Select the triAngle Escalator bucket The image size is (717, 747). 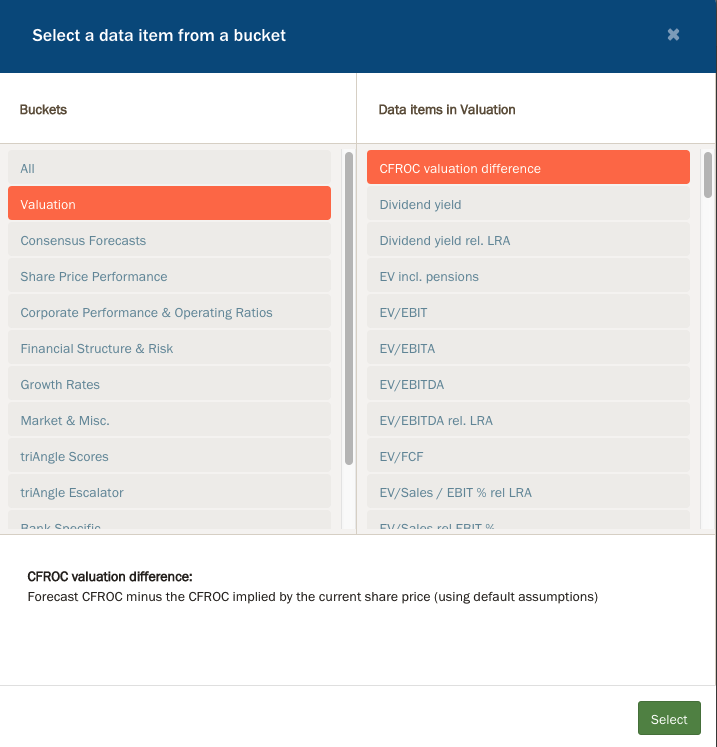coord(169,492)
